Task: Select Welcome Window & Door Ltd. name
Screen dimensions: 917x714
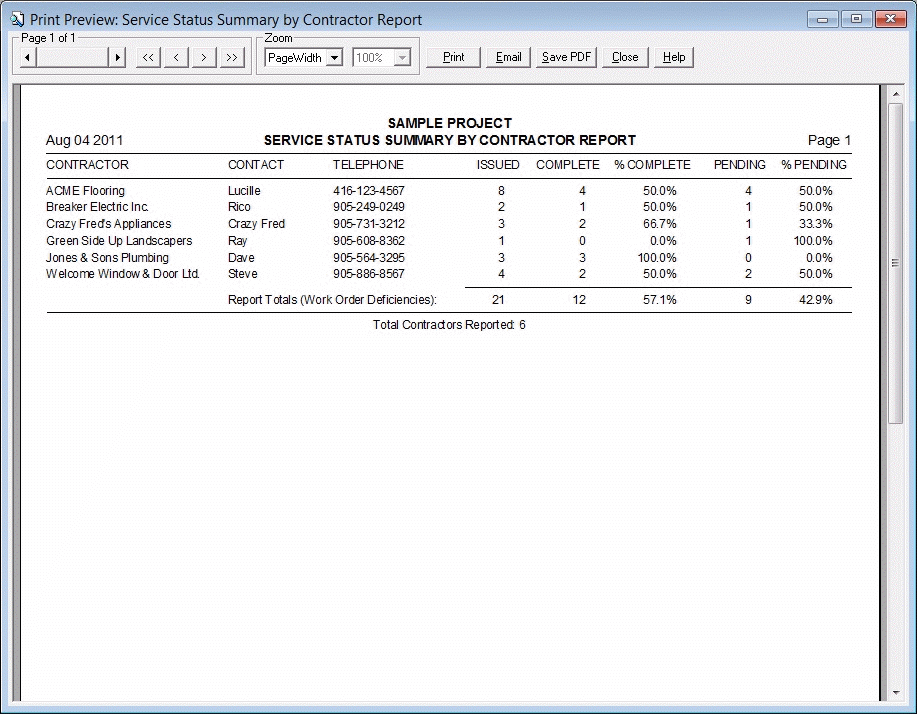Action: (123, 274)
